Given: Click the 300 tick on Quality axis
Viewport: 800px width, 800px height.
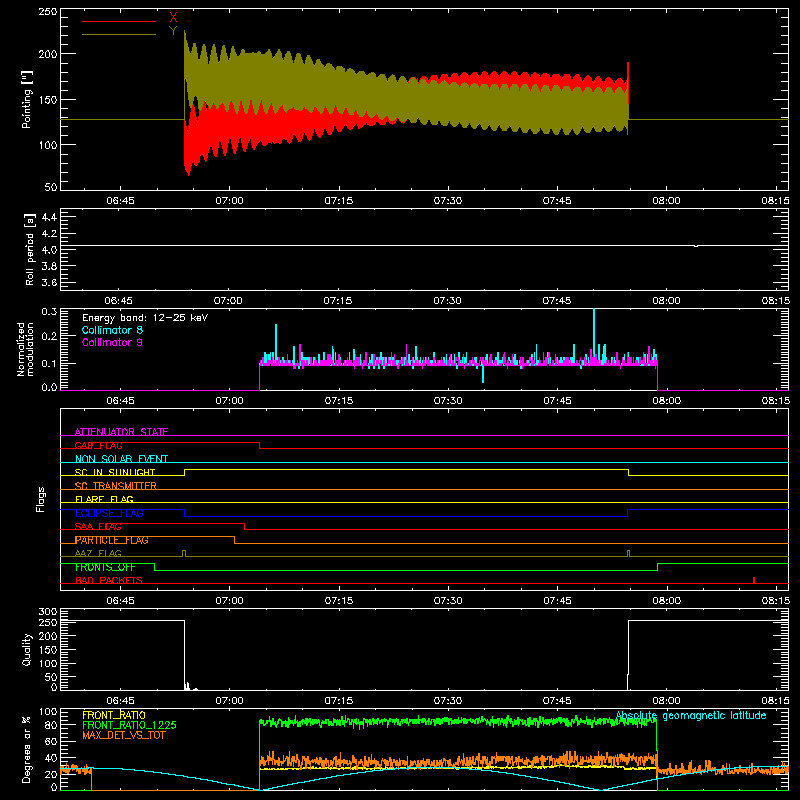Looking at the screenshot, I should [x=48, y=612].
